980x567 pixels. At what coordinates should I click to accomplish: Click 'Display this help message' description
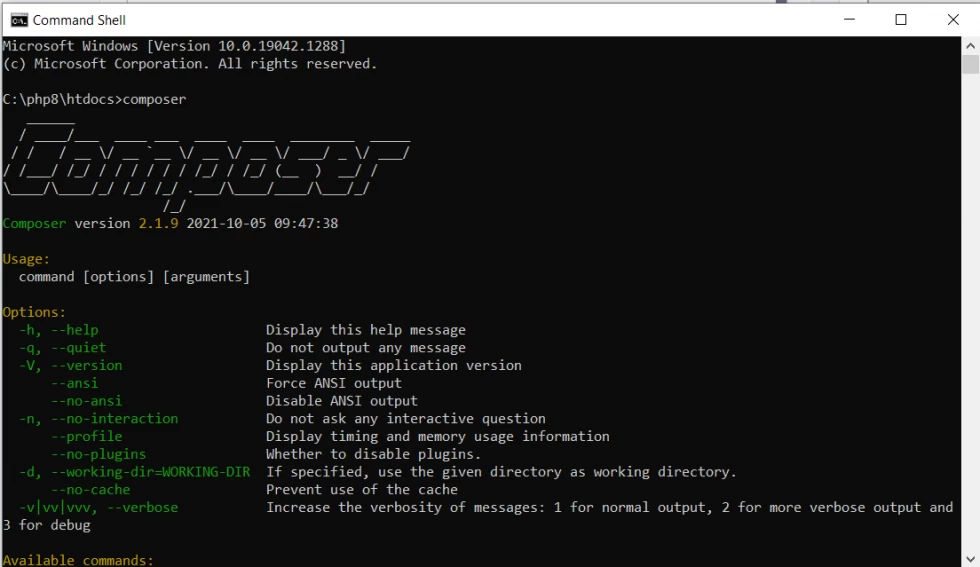pos(366,330)
